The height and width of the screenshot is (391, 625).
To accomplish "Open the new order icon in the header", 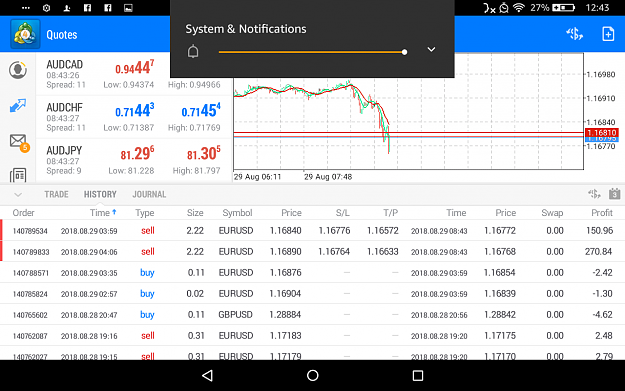I will pos(574,34).
